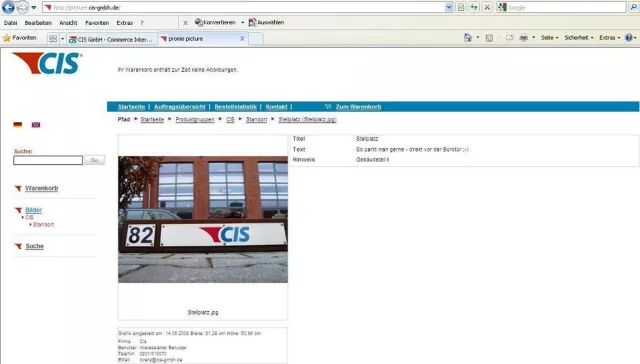Open the quick tabs grid icon
Screen dimensions: 640x364
click(53, 39)
